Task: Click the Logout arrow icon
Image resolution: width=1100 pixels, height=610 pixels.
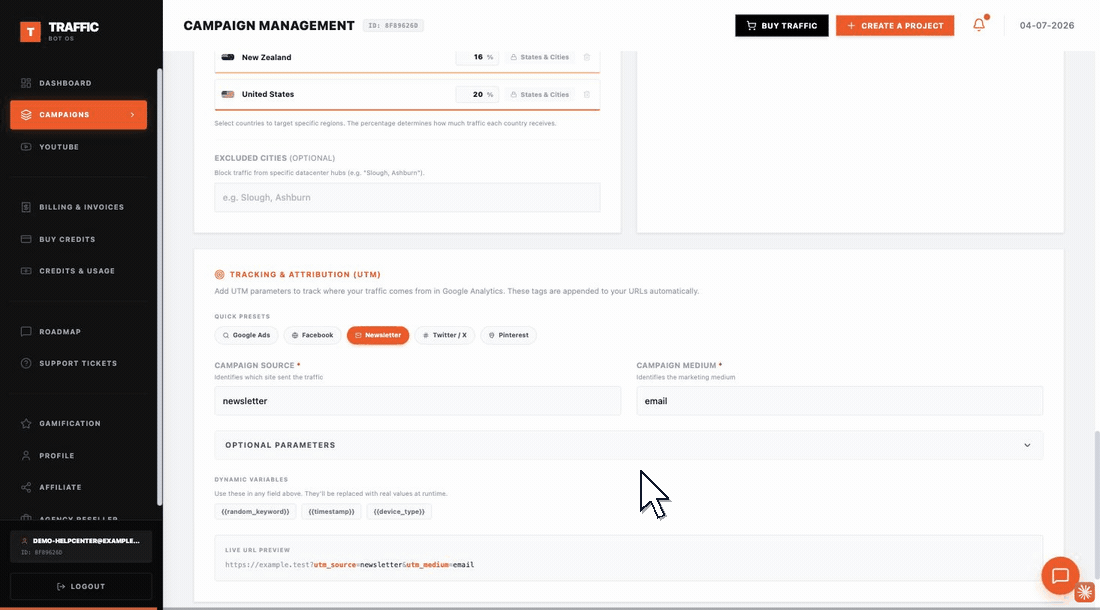Action: 61,586
